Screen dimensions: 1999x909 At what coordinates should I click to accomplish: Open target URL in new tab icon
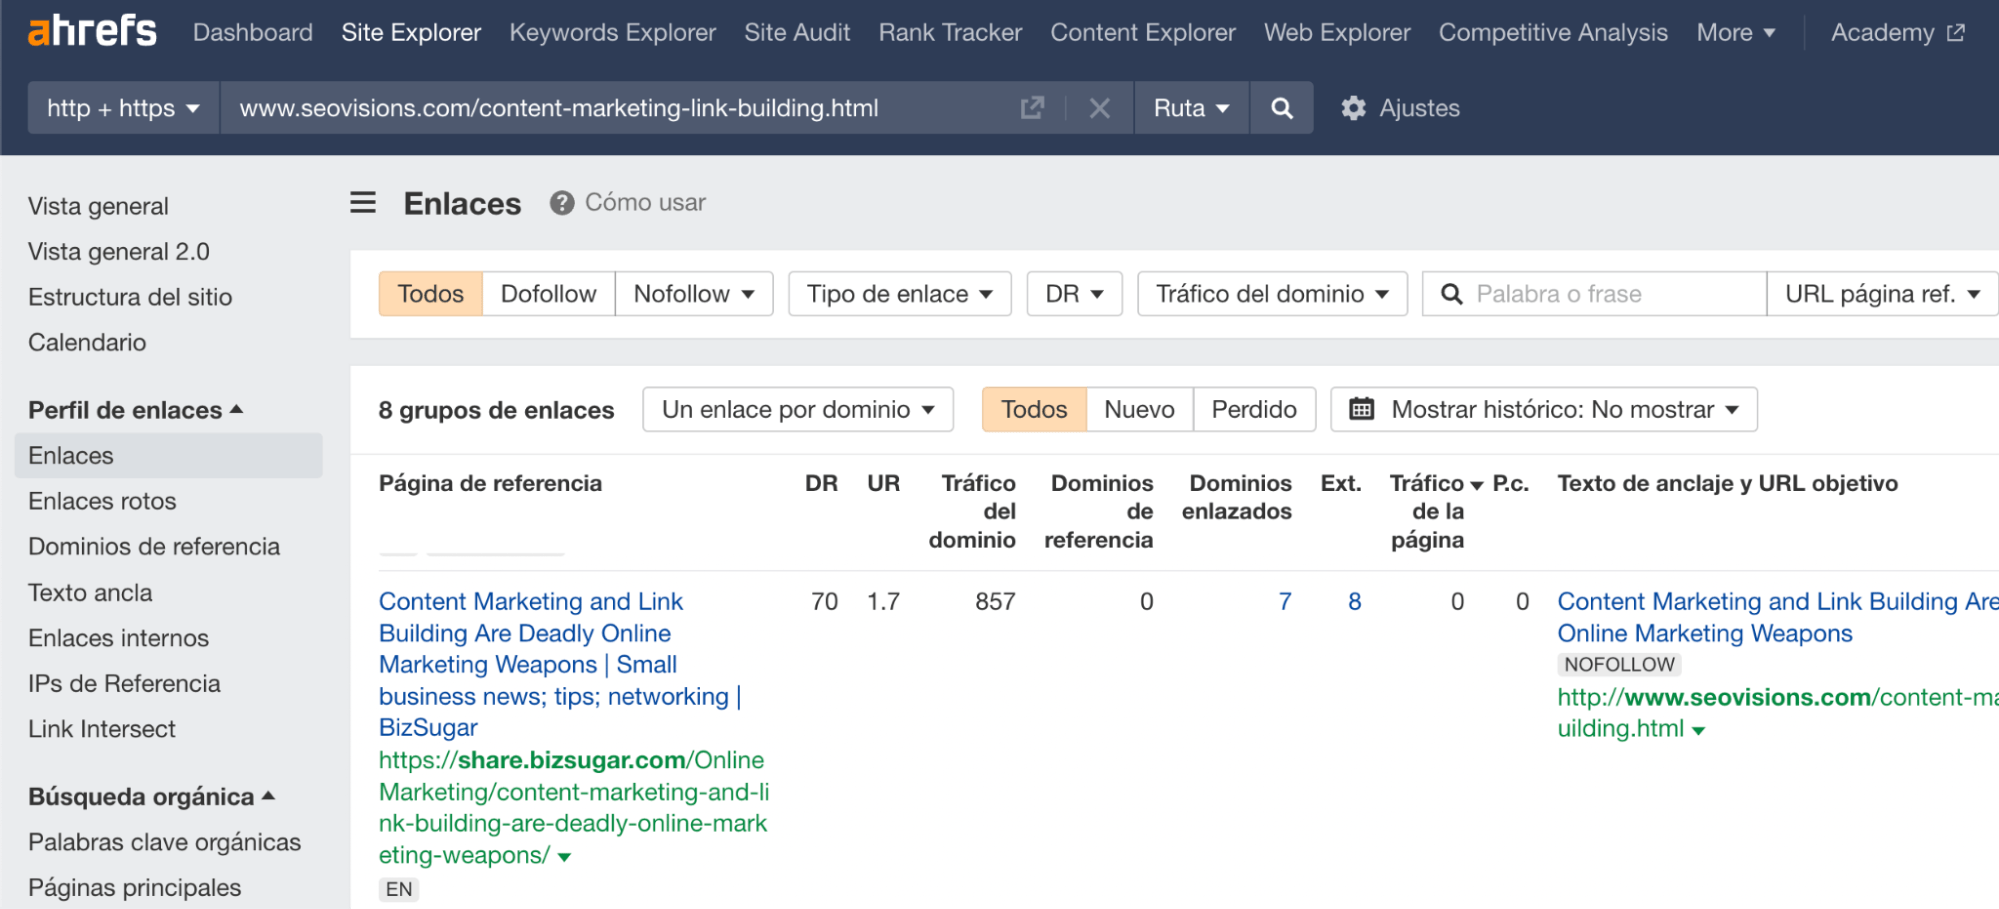coord(1032,108)
